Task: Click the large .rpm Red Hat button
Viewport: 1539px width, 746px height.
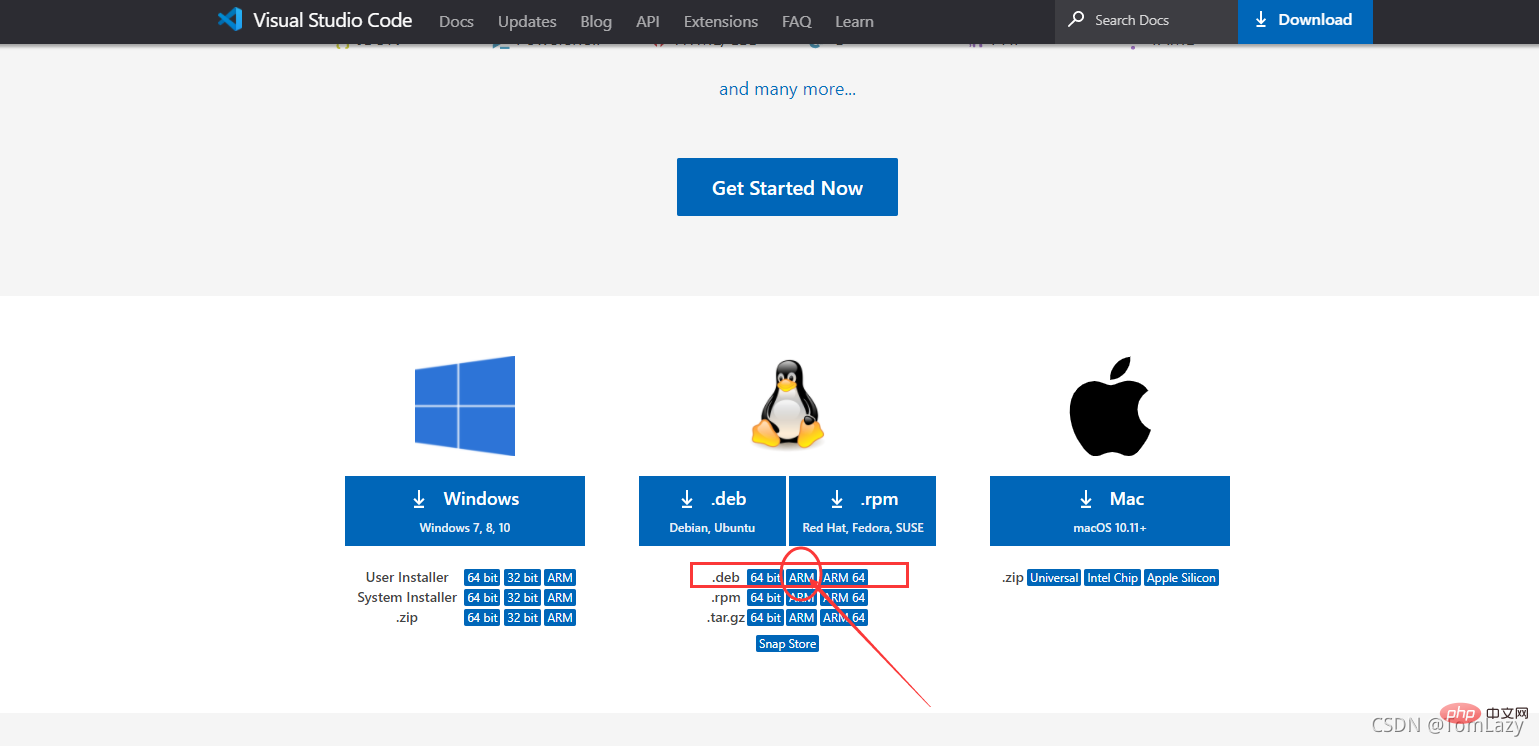Action: point(862,511)
